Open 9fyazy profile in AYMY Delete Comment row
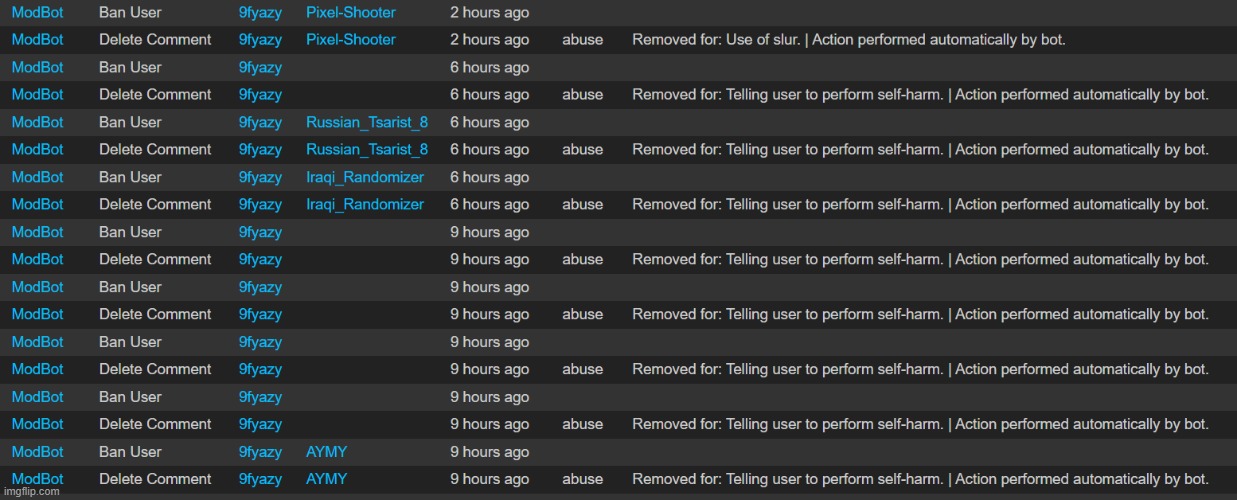1237x500 pixels. 260,479
